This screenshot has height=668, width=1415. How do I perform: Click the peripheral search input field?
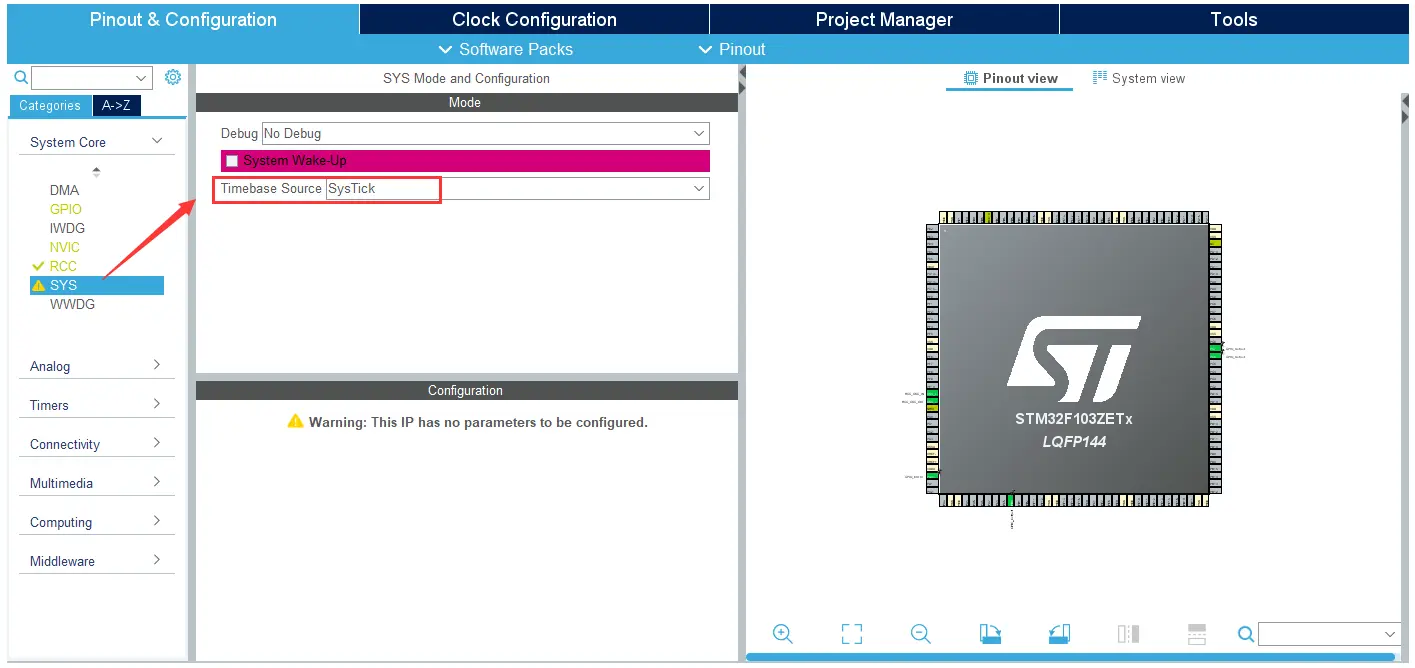point(82,78)
